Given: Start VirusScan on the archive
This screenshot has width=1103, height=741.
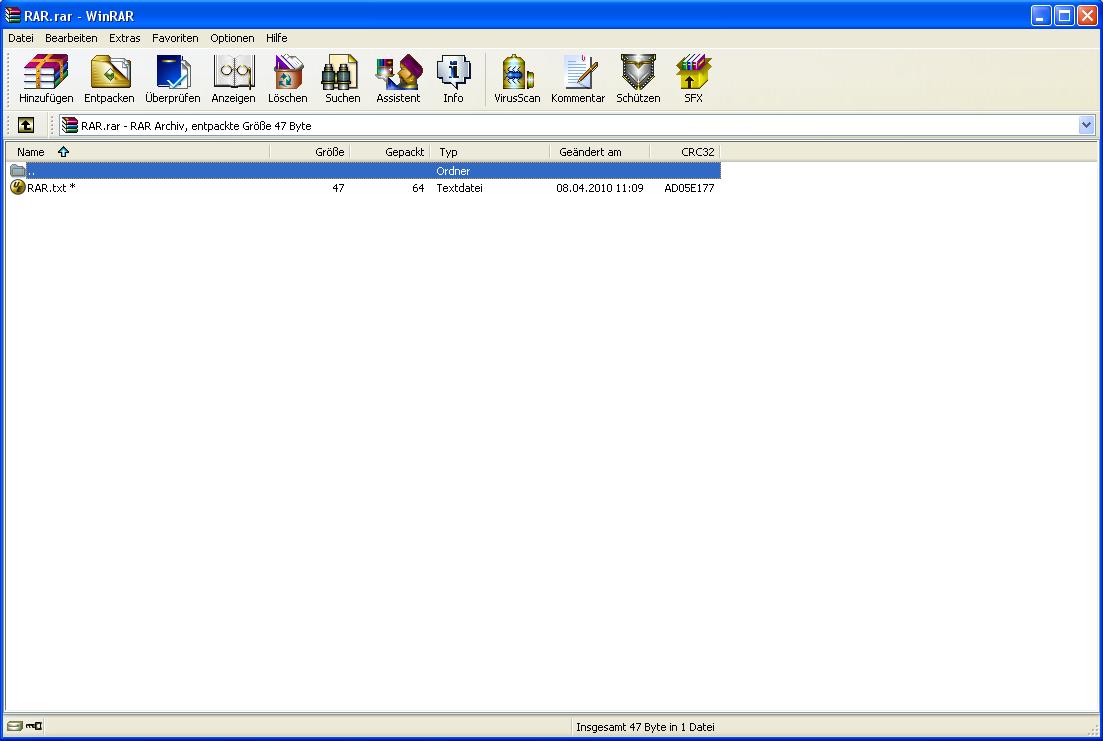Looking at the screenshot, I should (x=517, y=79).
